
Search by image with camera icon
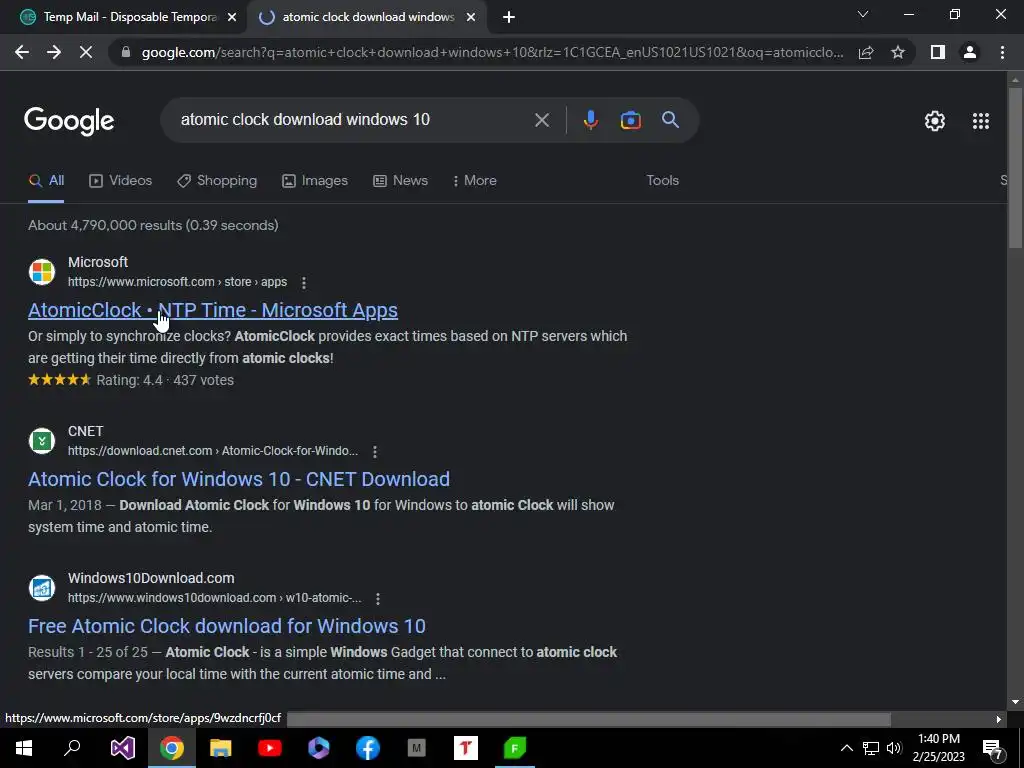point(630,120)
